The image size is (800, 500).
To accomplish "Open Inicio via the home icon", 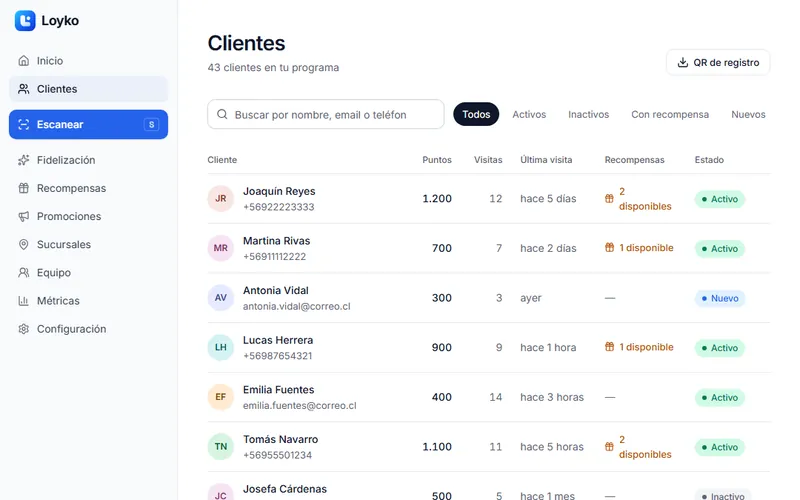I will pyautogui.click(x=23, y=61).
